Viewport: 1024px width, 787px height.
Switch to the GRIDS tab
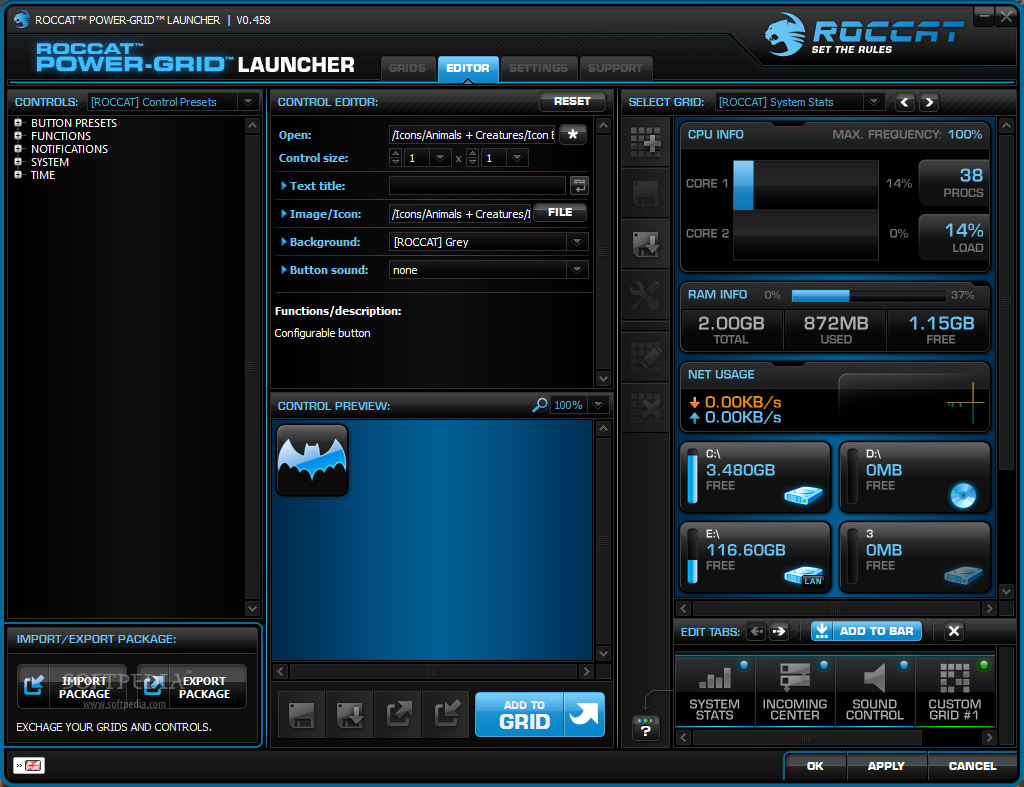[x=408, y=68]
